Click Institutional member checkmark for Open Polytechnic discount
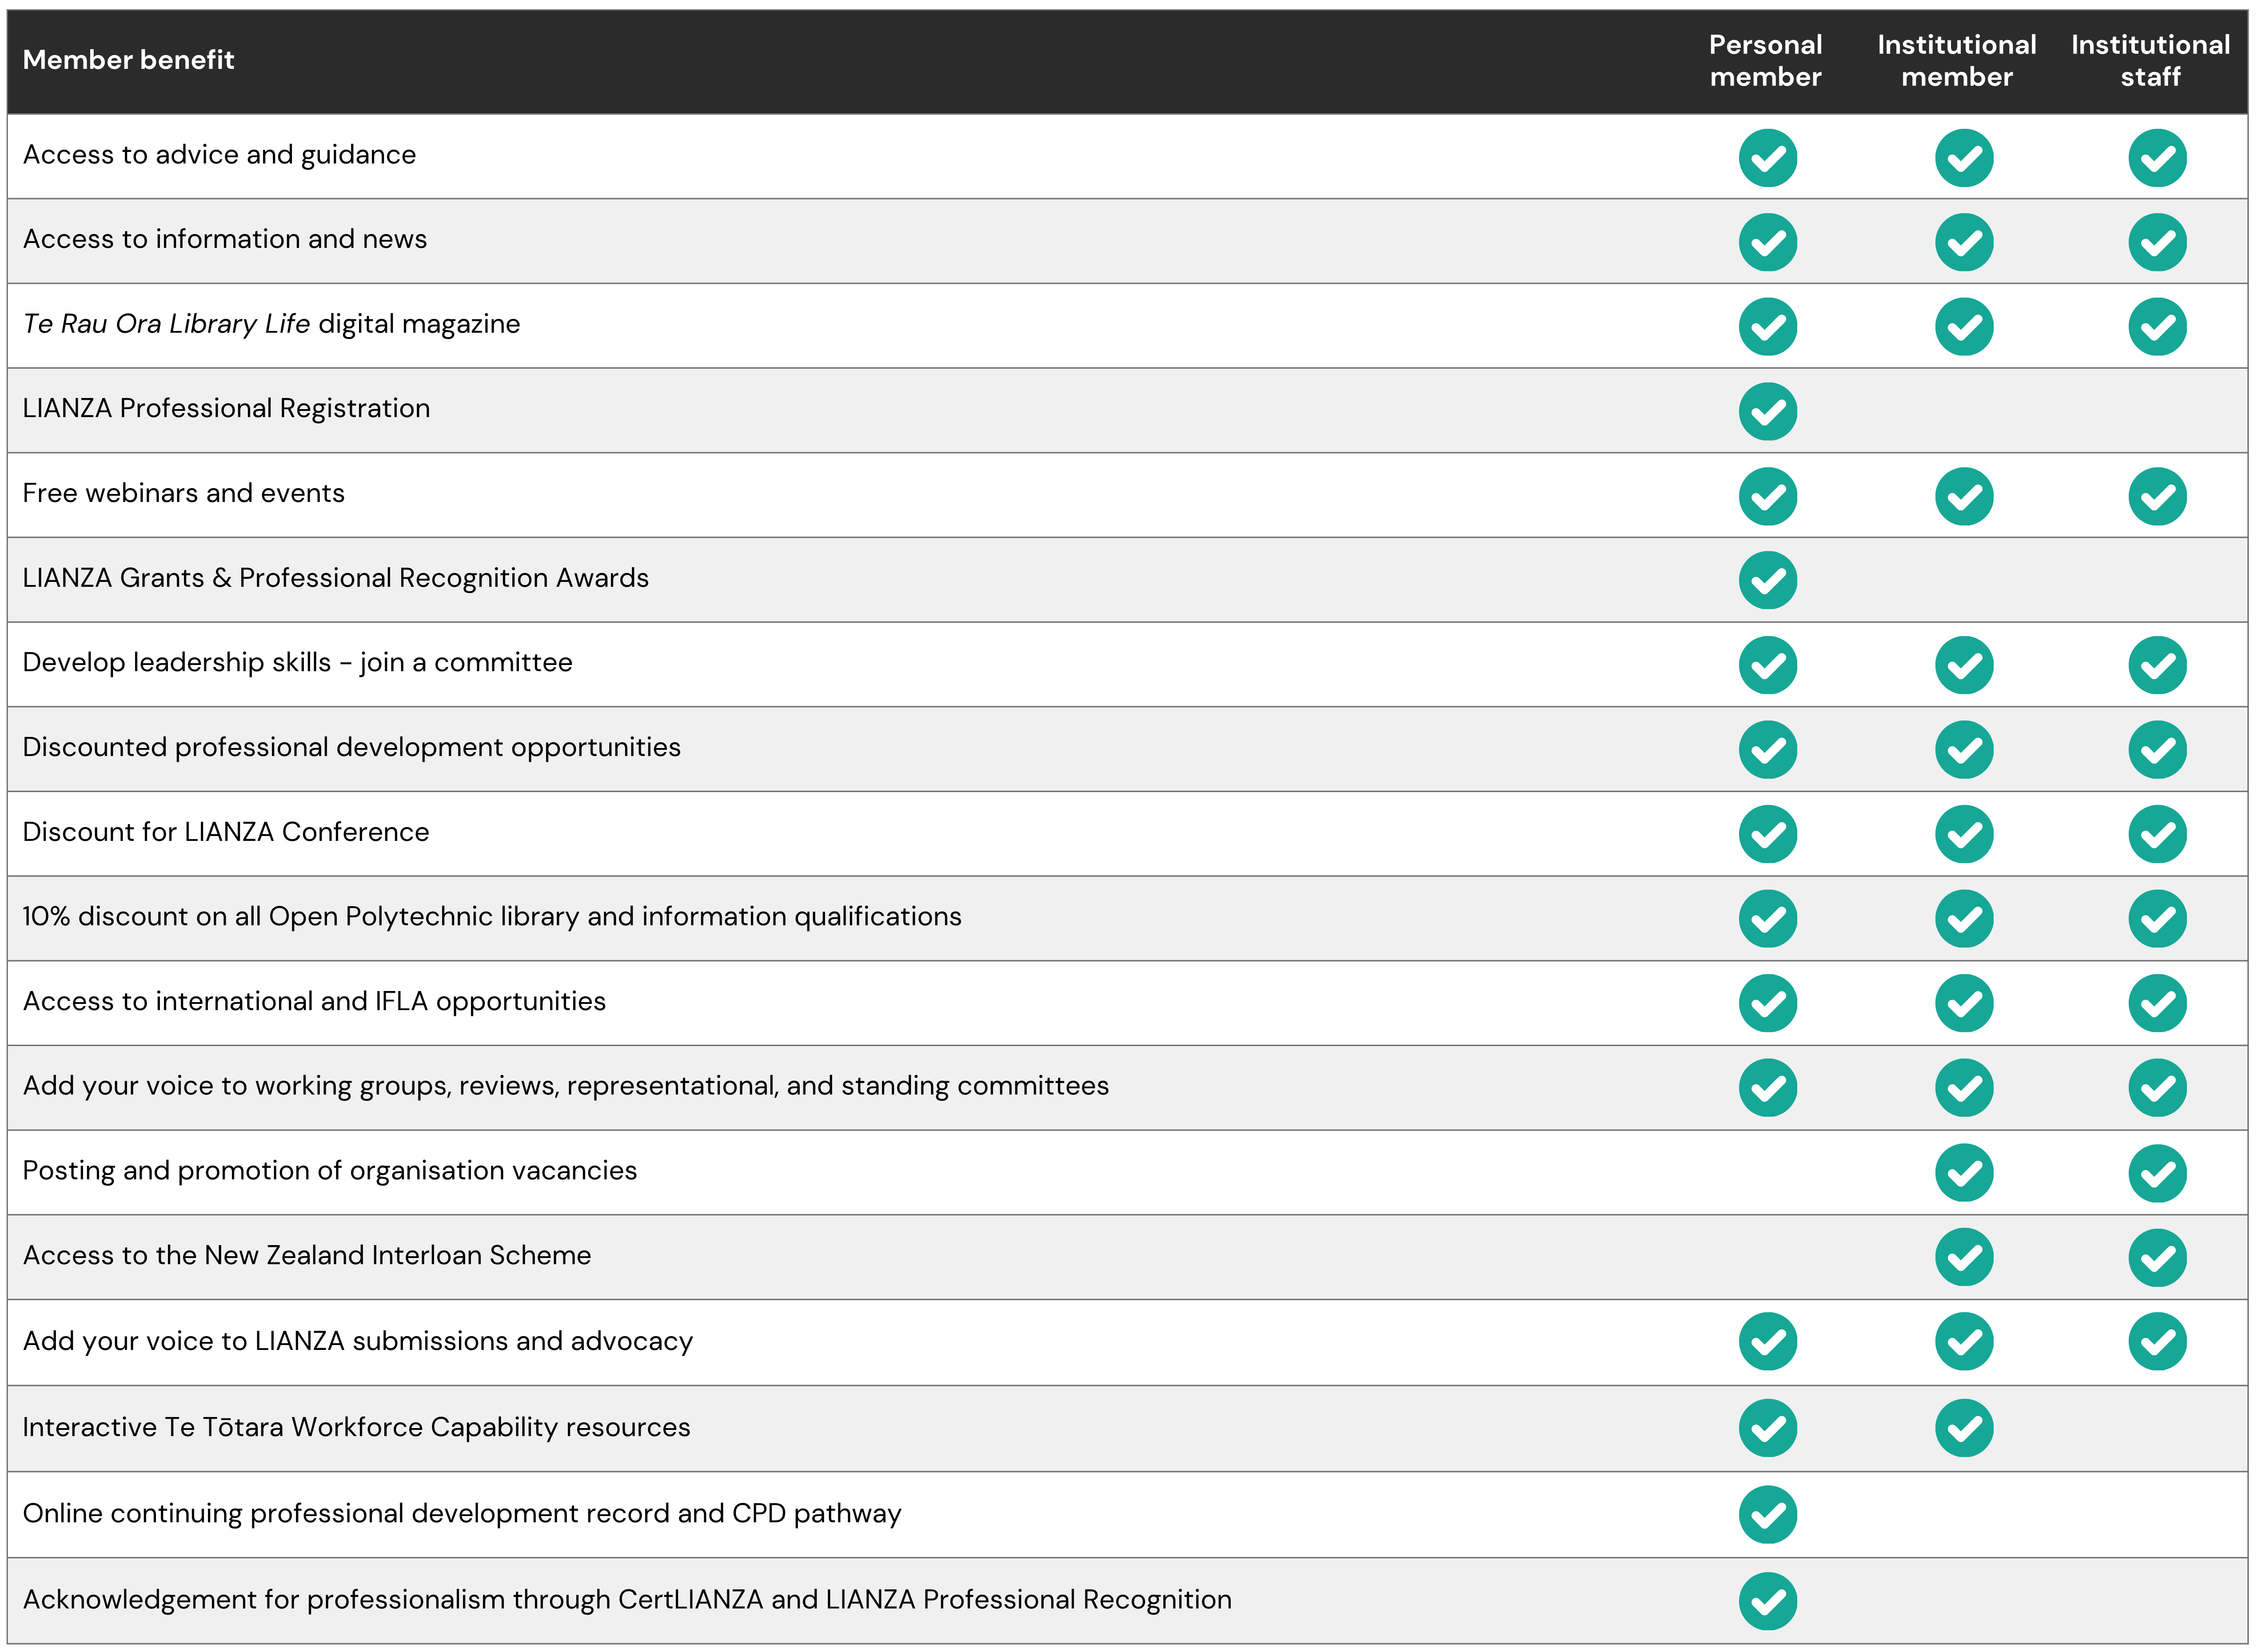This screenshot has width=2258, height=1652. click(1963, 919)
